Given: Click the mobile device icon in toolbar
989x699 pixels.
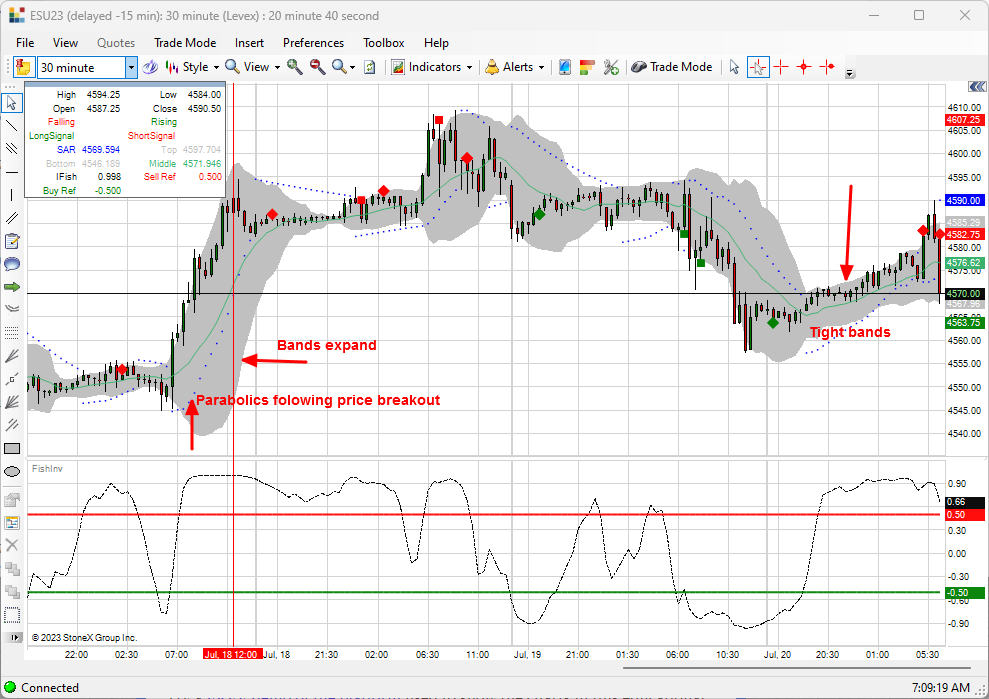Looking at the screenshot, I should coord(564,67).
